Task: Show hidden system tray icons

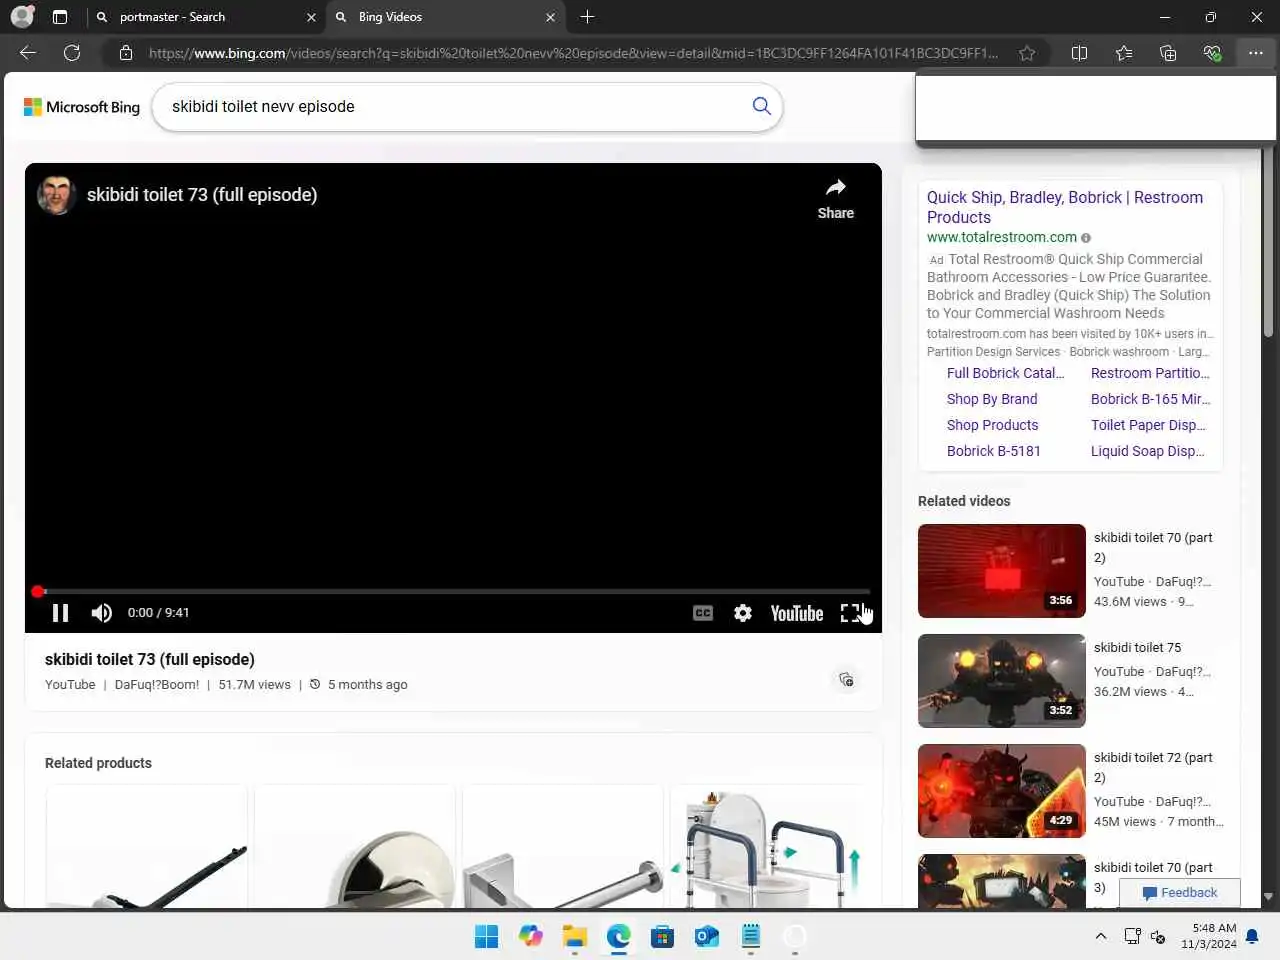Action: [1101, 937]
